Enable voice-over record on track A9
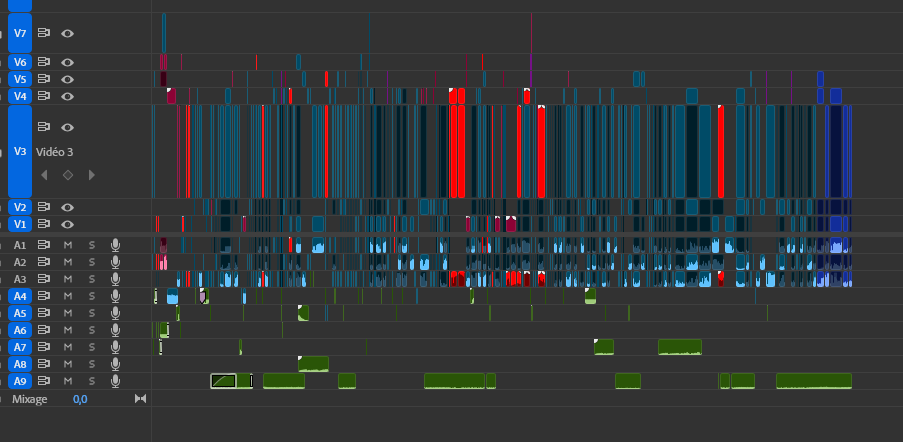903x442 pixels. coord(115,381)
